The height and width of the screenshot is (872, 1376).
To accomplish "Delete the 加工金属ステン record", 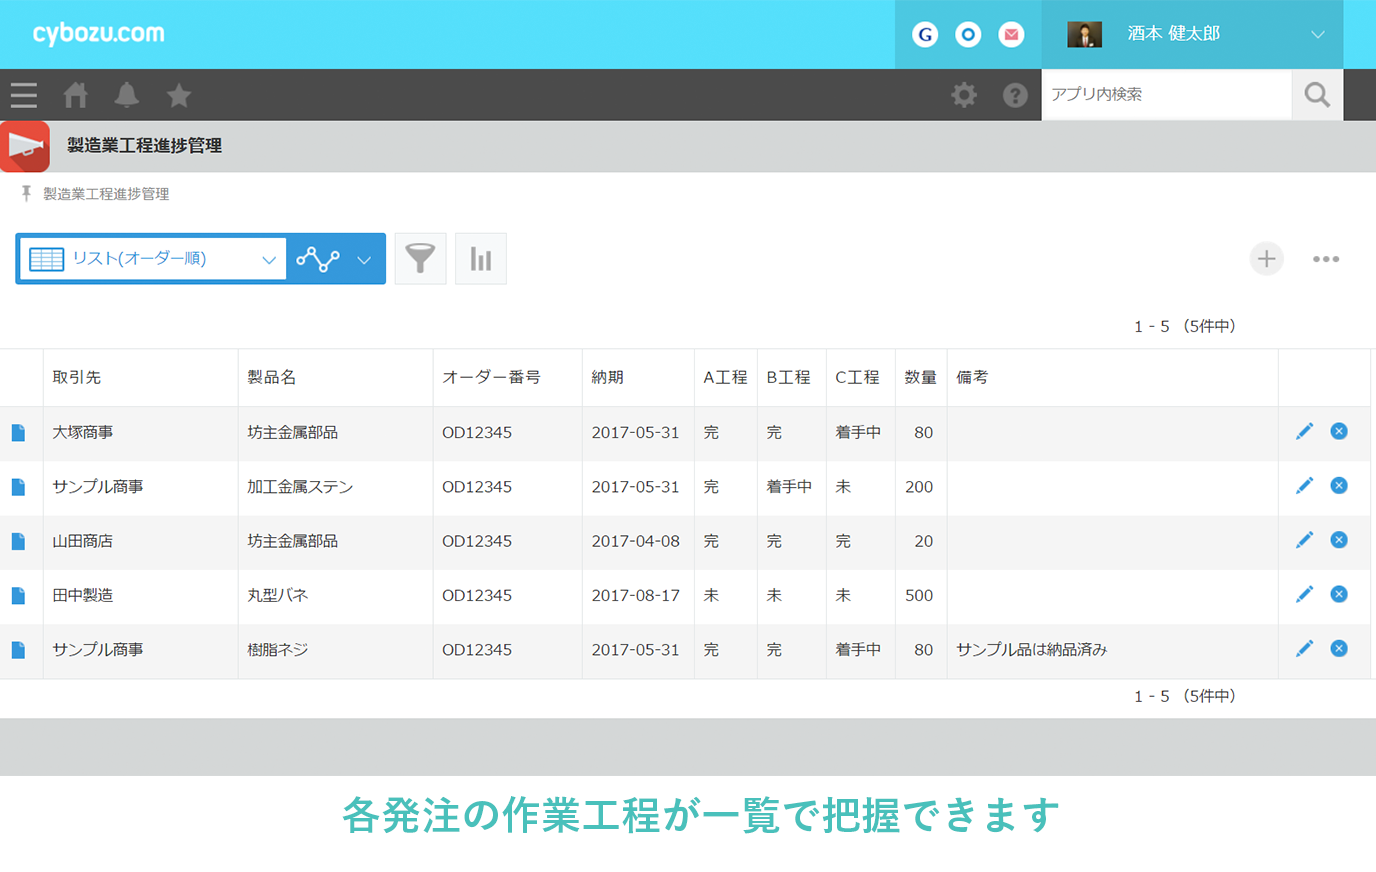I will (x=1339, y=485).
